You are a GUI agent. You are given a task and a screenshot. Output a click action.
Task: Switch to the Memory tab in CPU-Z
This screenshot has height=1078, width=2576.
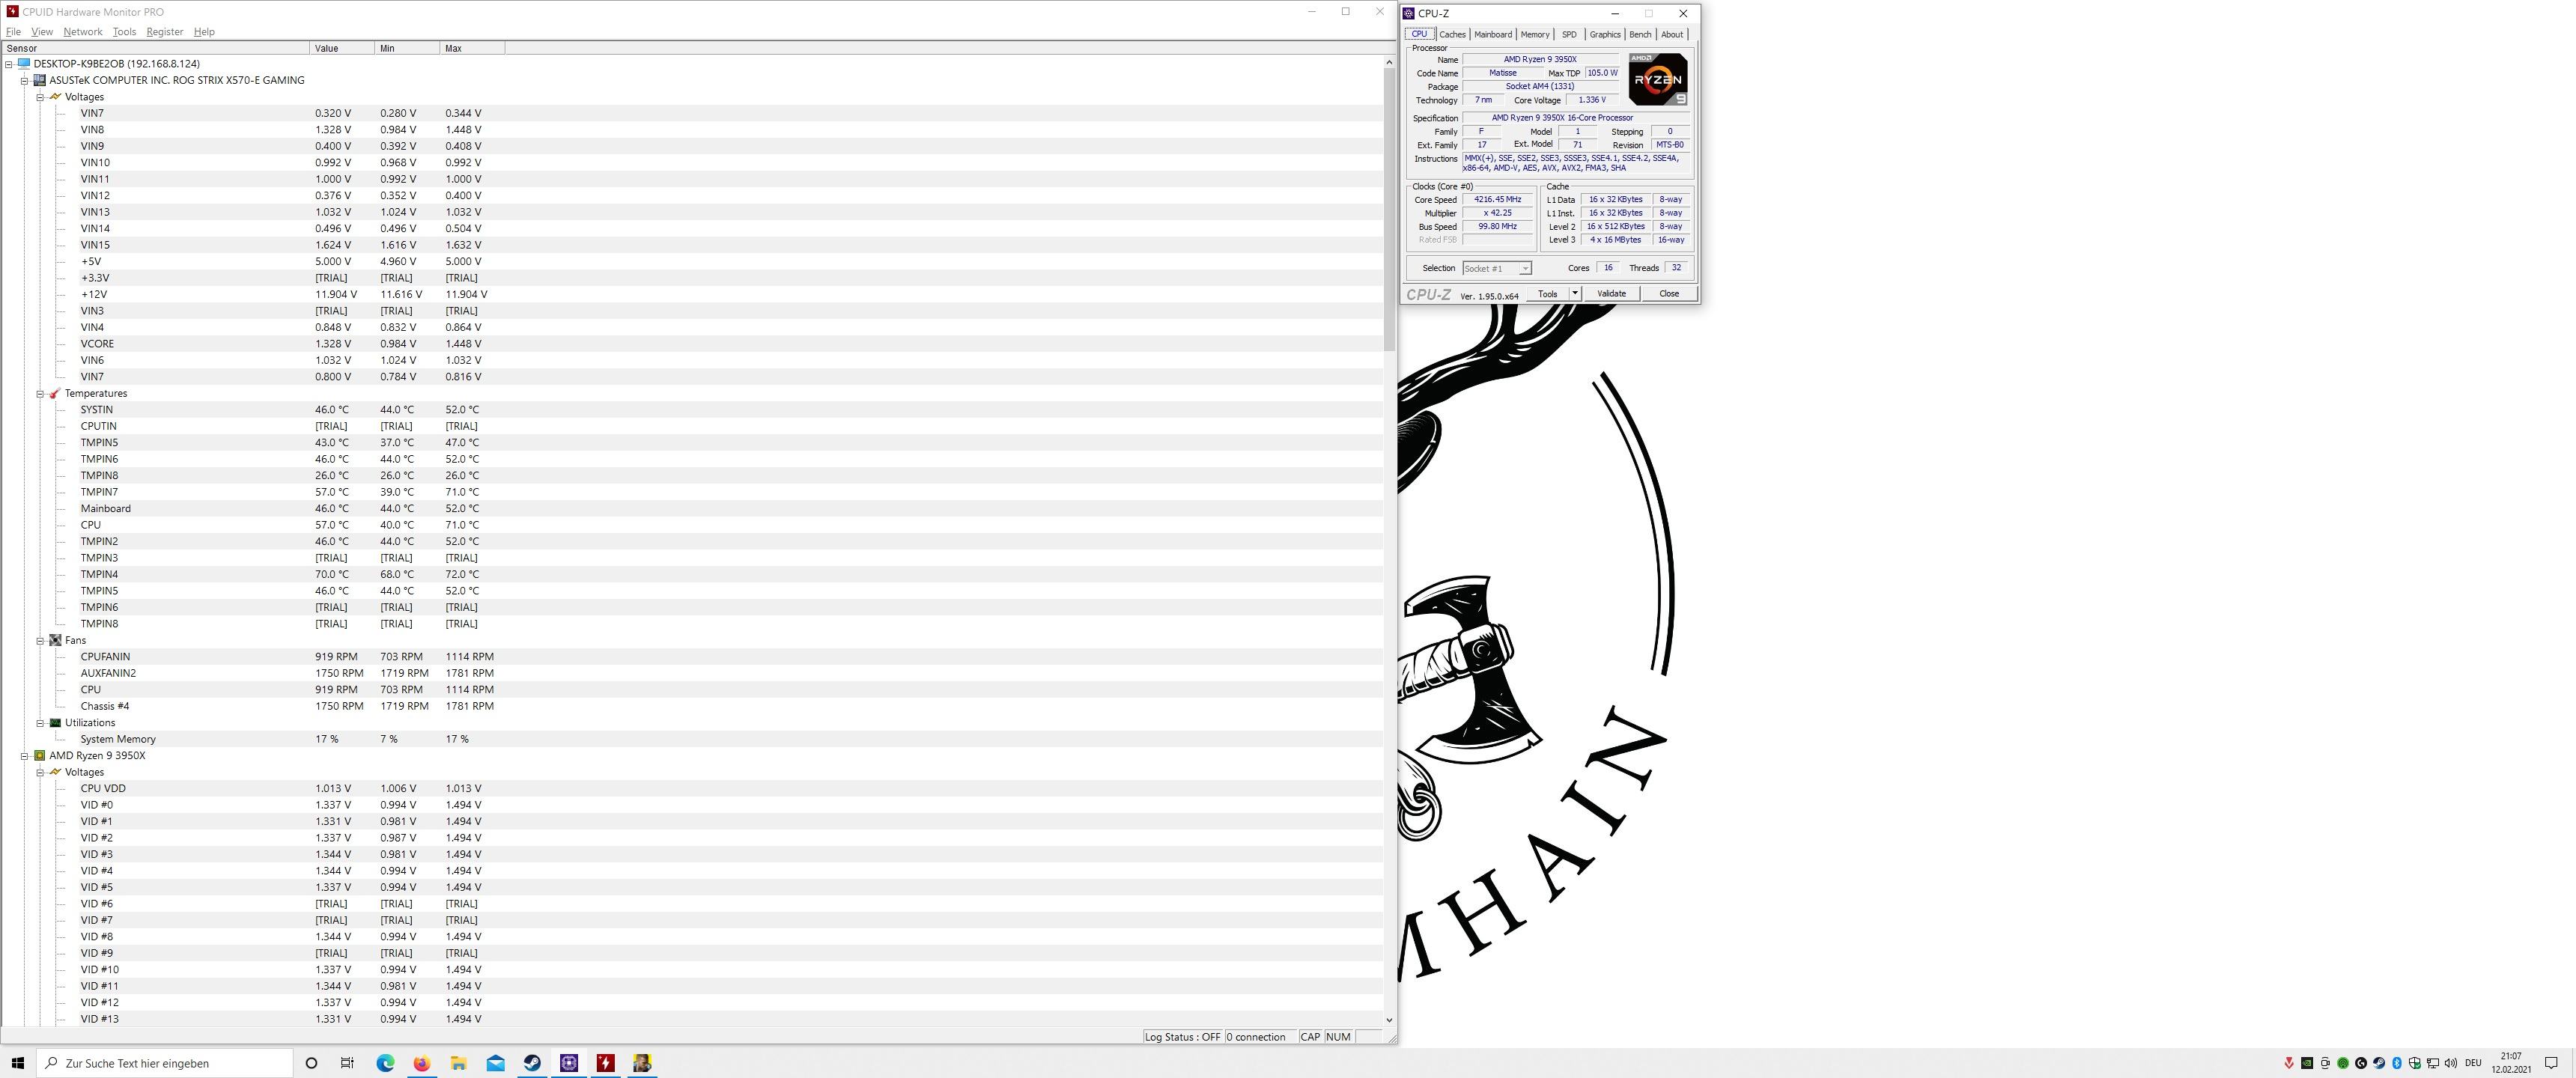(1534, 34)
